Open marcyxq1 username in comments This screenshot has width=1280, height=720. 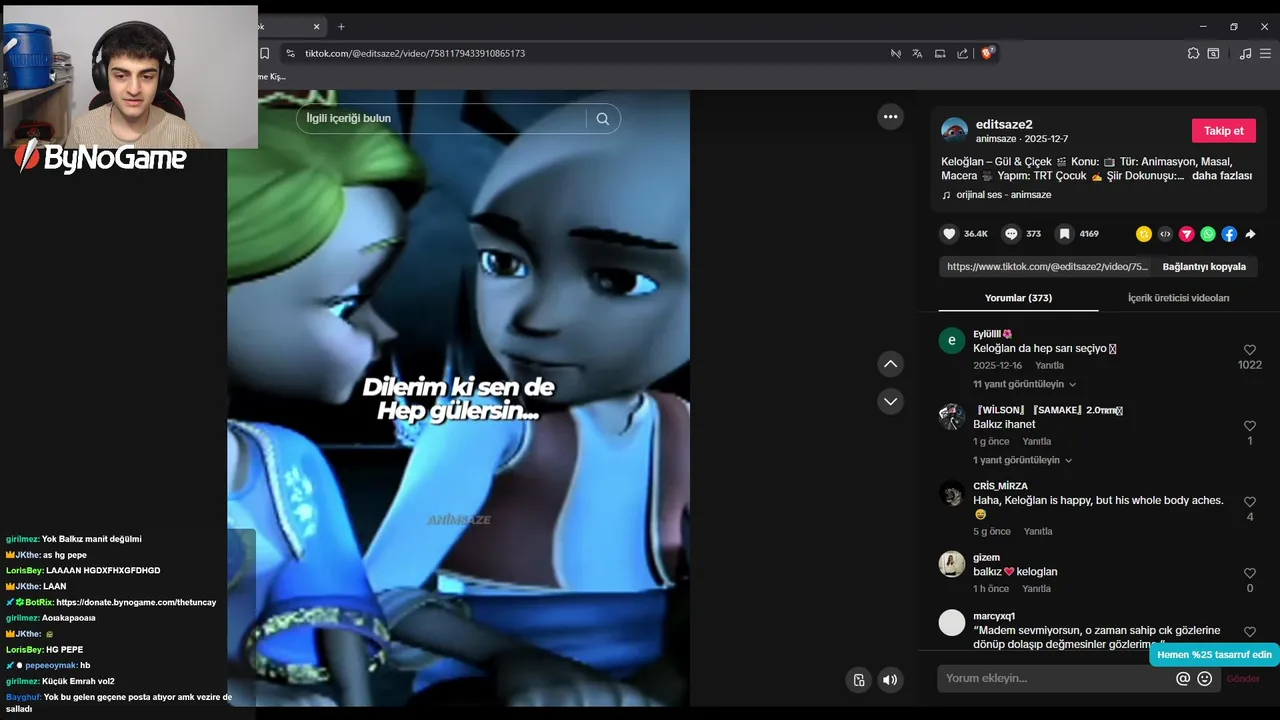[x=994, y=616]
